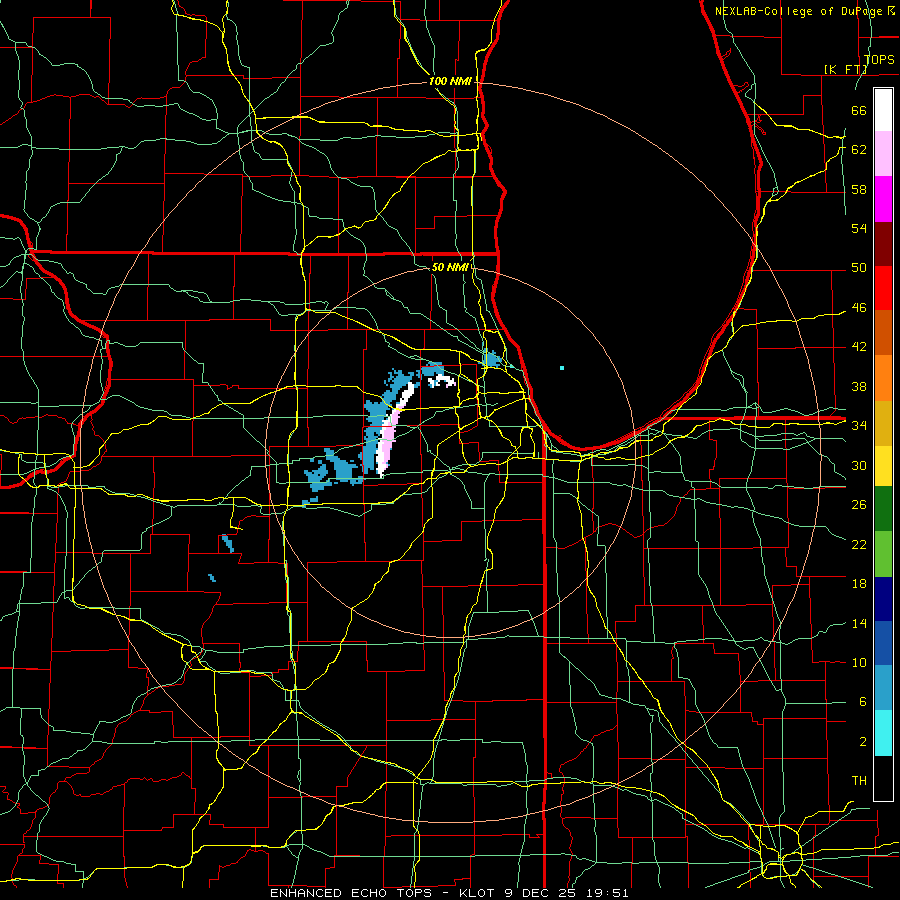The height and width of the screenshot is (900, 900).
Task: Click the 'TOPS' legend heading
Action: pos(879,59)
